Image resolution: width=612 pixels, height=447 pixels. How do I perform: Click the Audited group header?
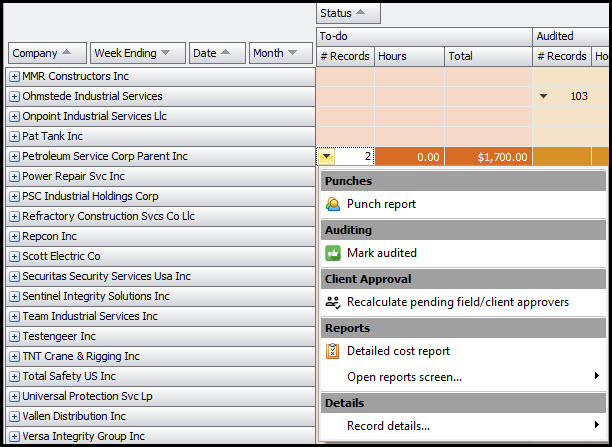pyautogui.click(x=571, y=36)
